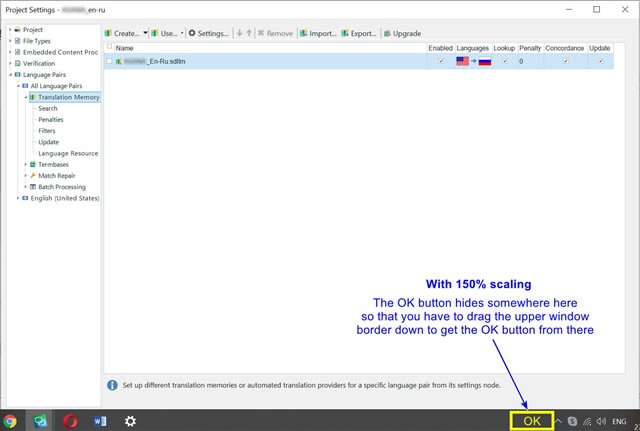Select the Termbases tree node
The image size is (640, 431).
click(53, 164)
